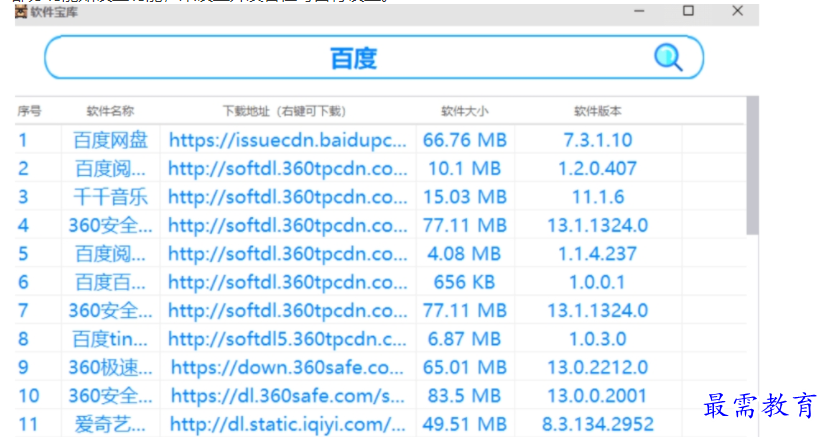The image size is (825, 437).
Task: Click the version 11.1.6 cell
Action: (x=598, y=197)
